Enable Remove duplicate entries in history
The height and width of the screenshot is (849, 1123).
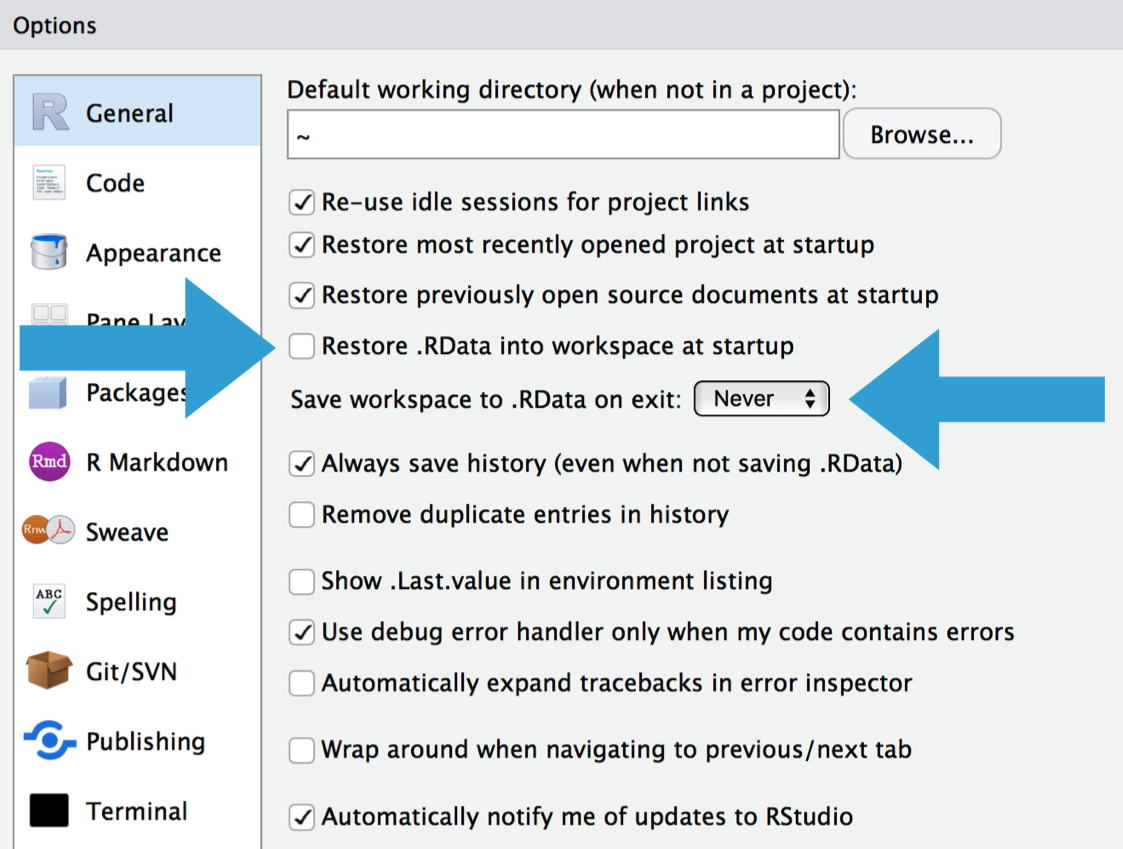tap(302, 514)
